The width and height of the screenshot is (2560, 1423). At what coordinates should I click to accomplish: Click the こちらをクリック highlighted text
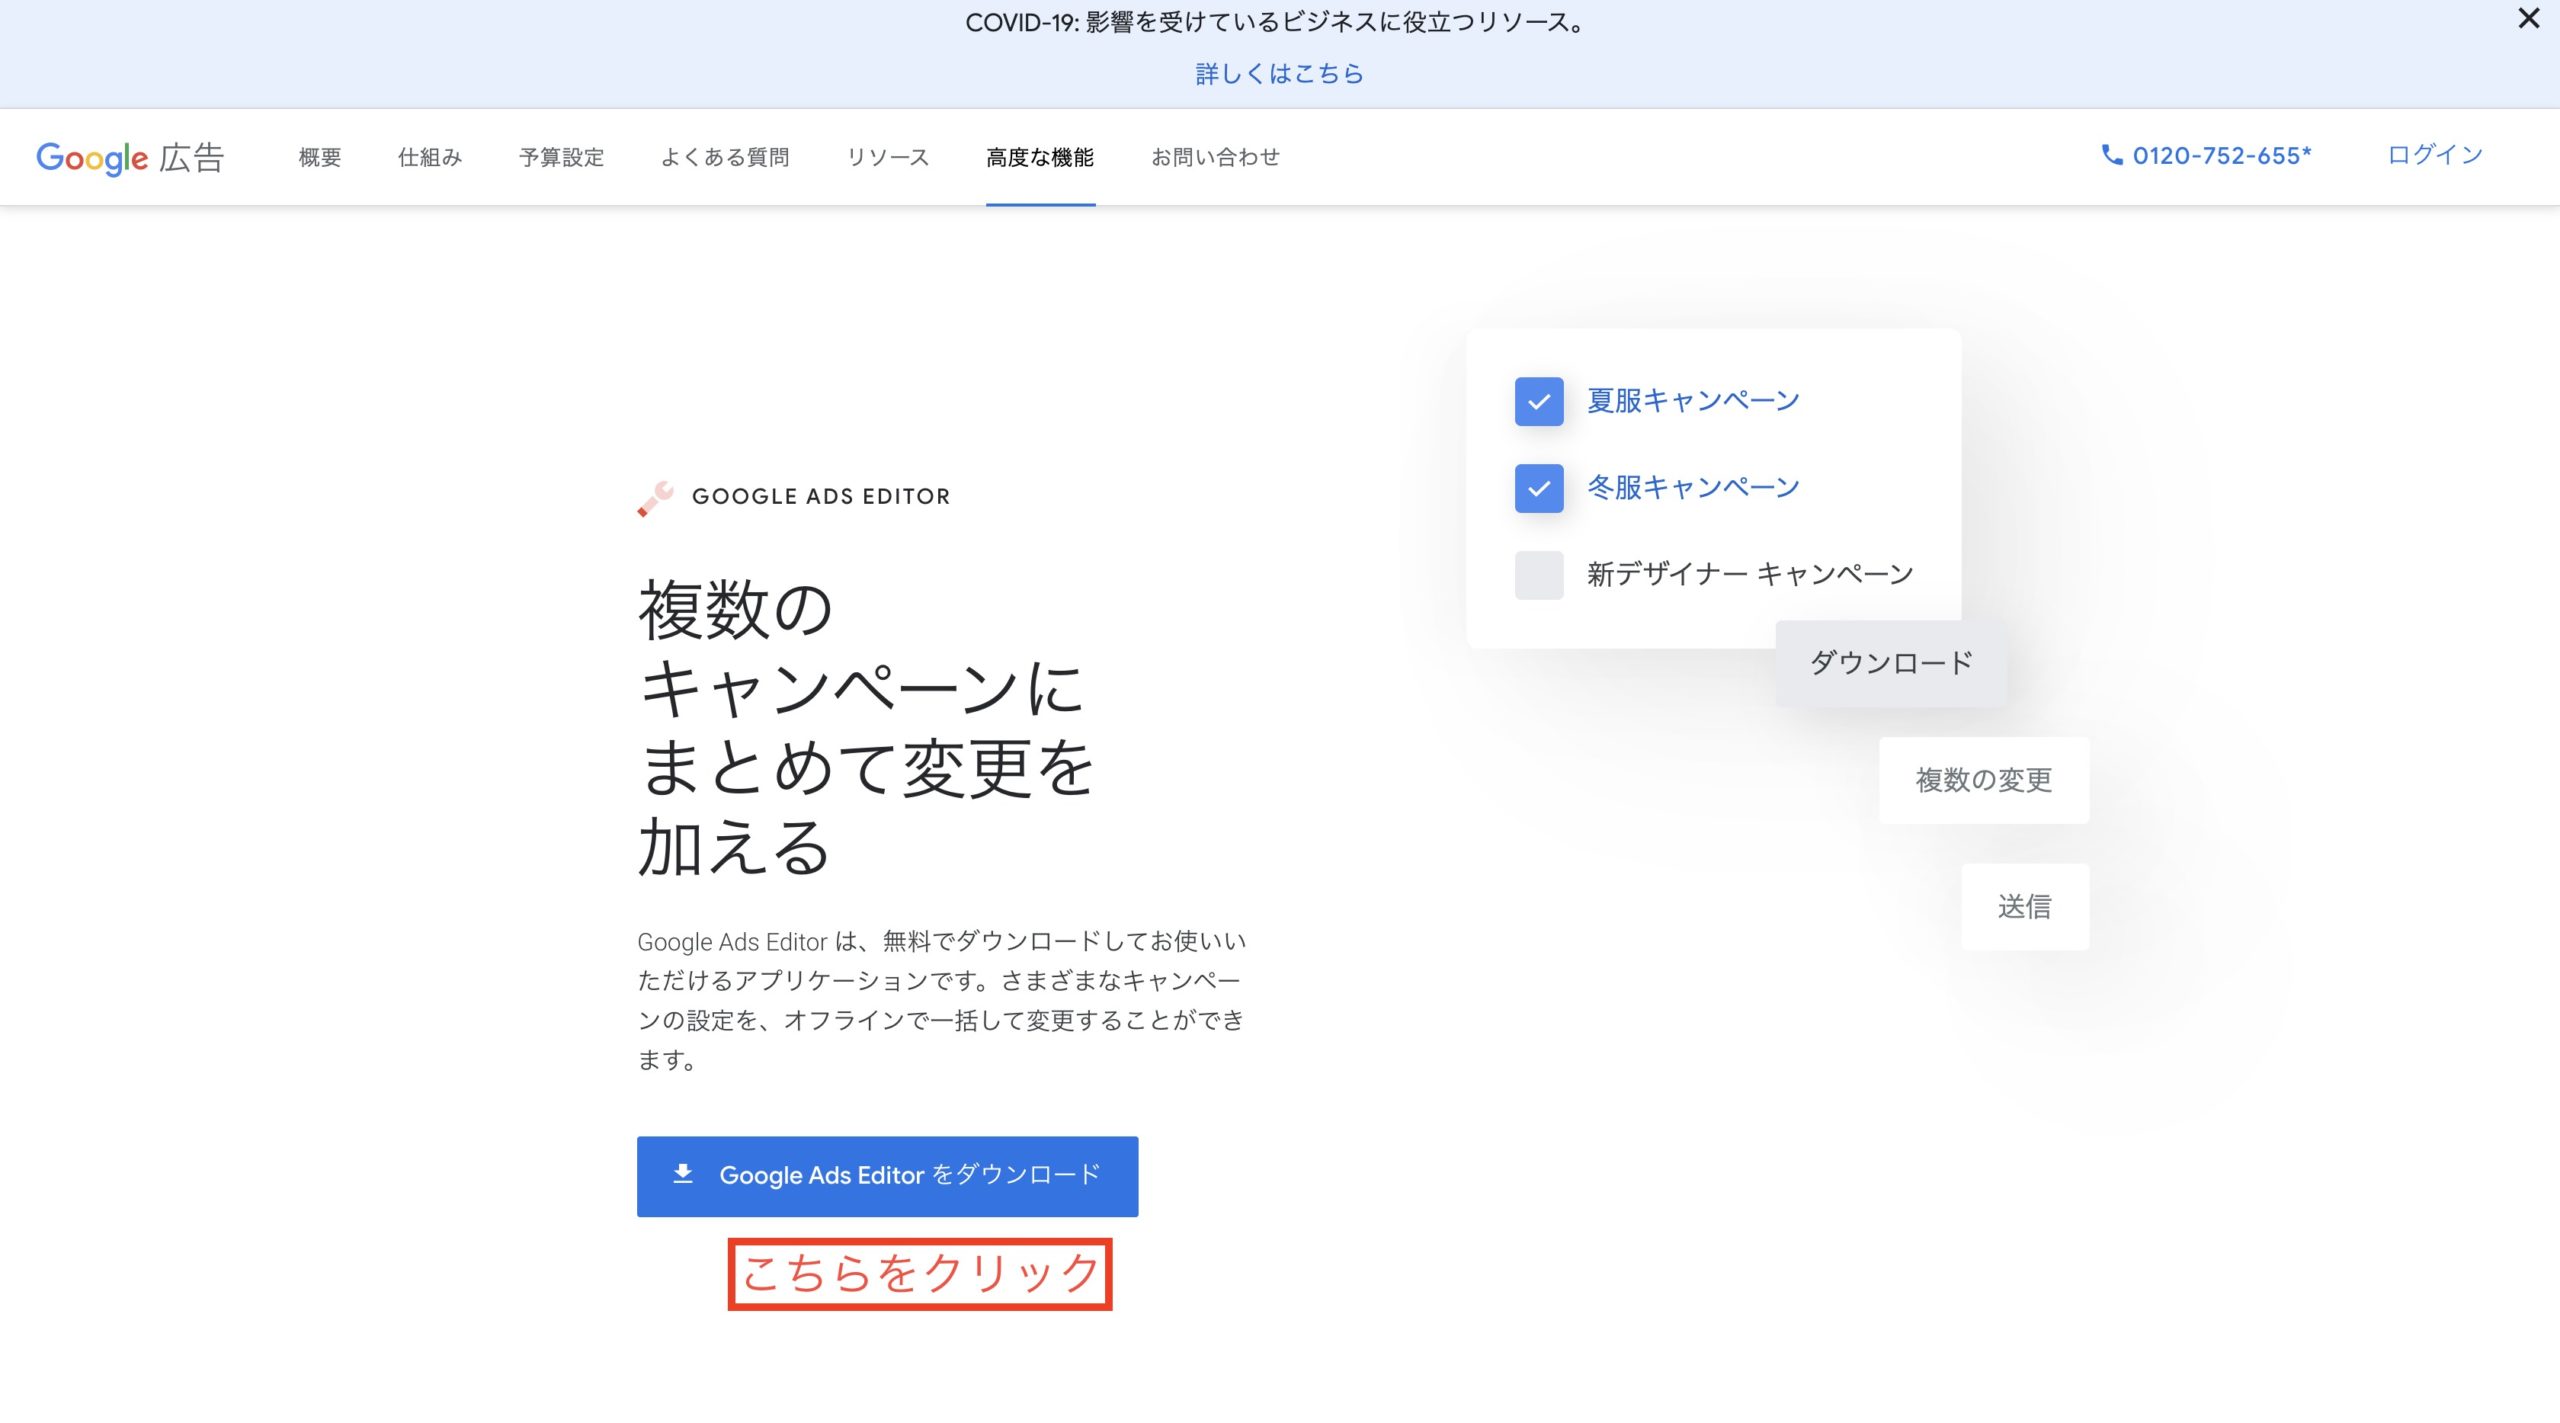tap(919, 1272)
